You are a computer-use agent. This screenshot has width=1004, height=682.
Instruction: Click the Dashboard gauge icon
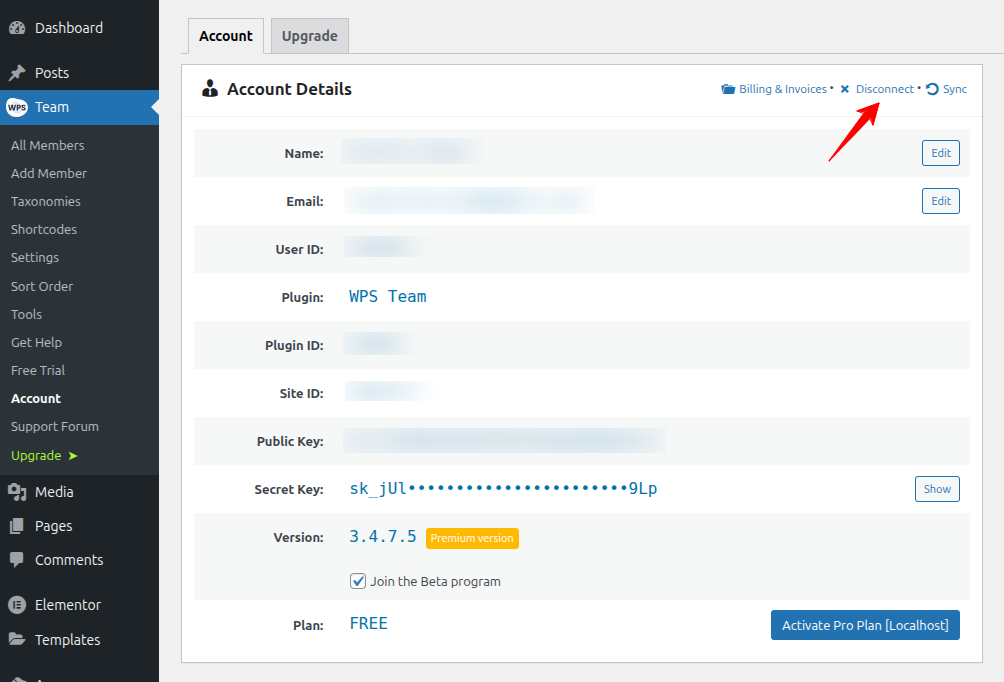click(17, 28)
